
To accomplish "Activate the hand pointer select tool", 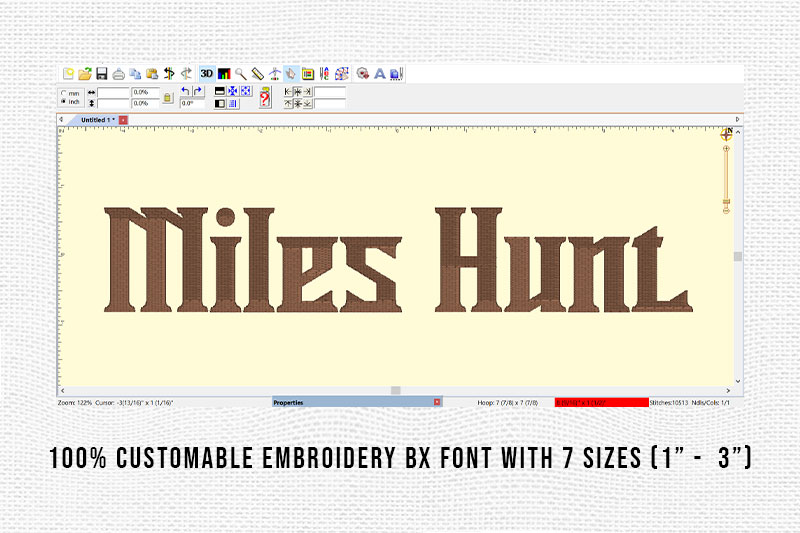I will click(291, 74).
